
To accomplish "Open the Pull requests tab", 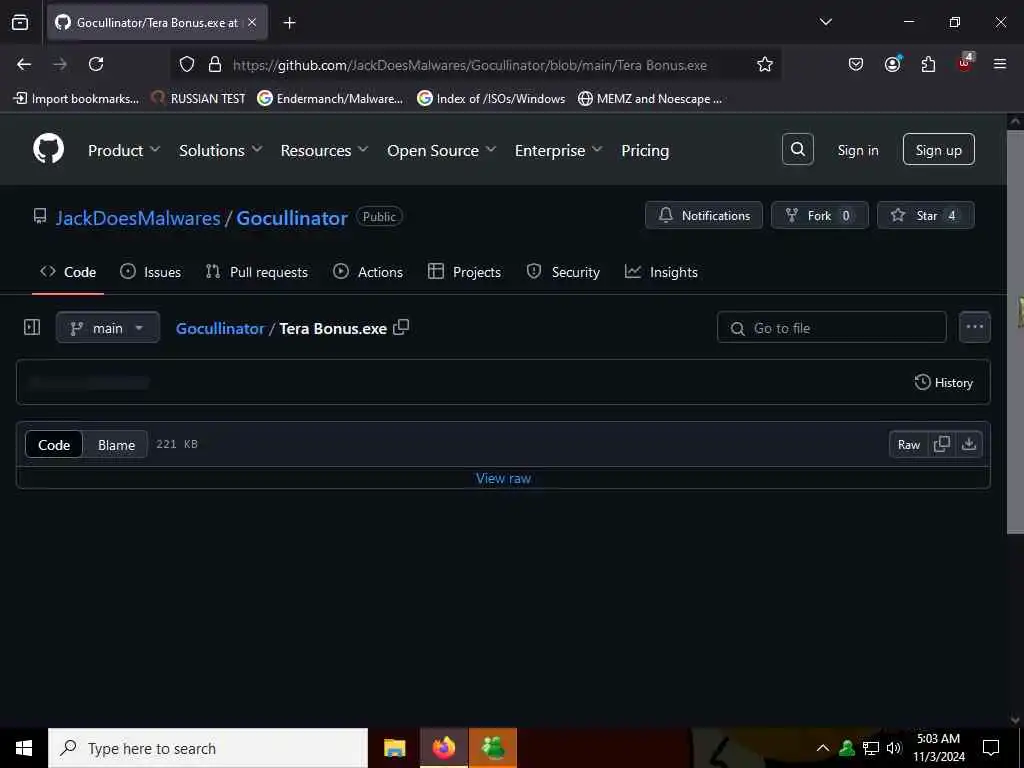I will pyautogui.click(x=257, y=272).
